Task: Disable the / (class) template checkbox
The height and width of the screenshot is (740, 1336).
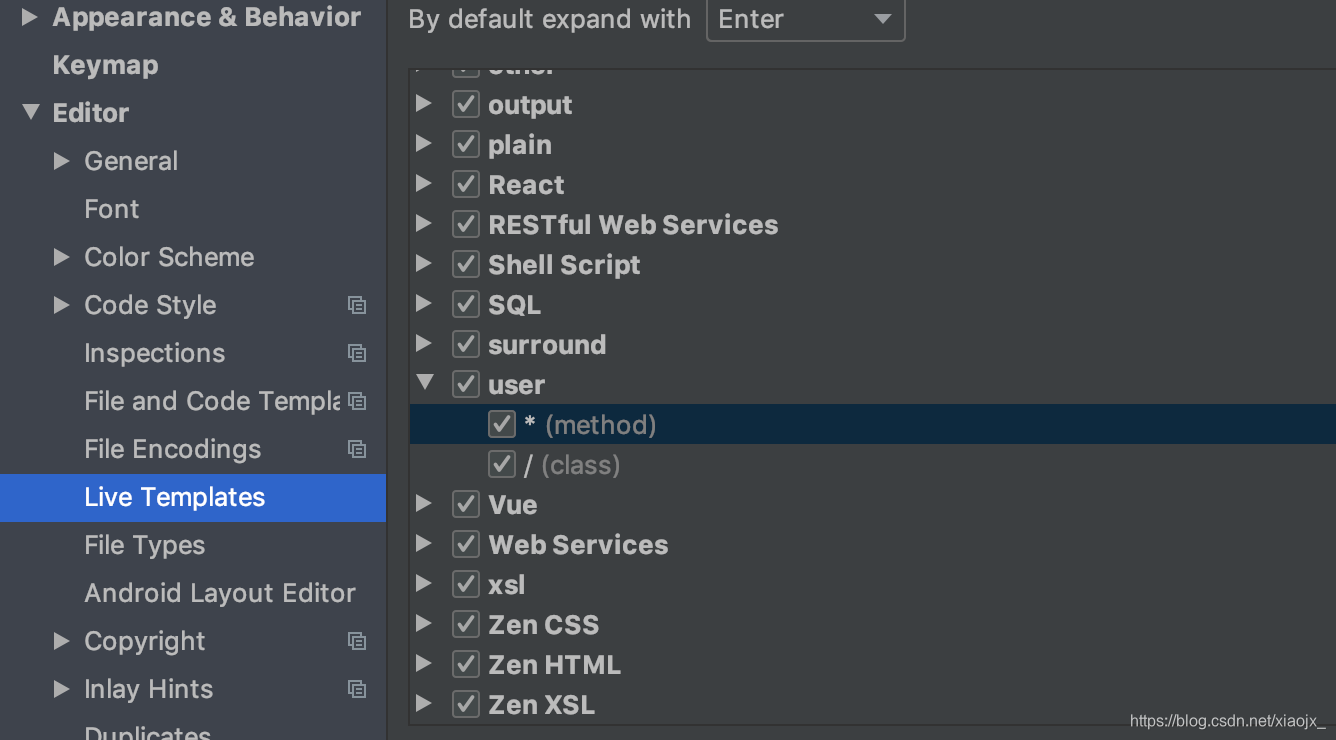Action: coord(502,464)
